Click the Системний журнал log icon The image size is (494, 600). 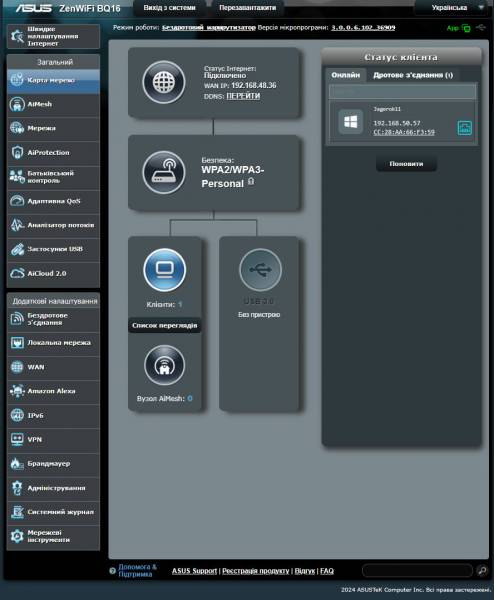pyautogui.click(x=17, y=512)
